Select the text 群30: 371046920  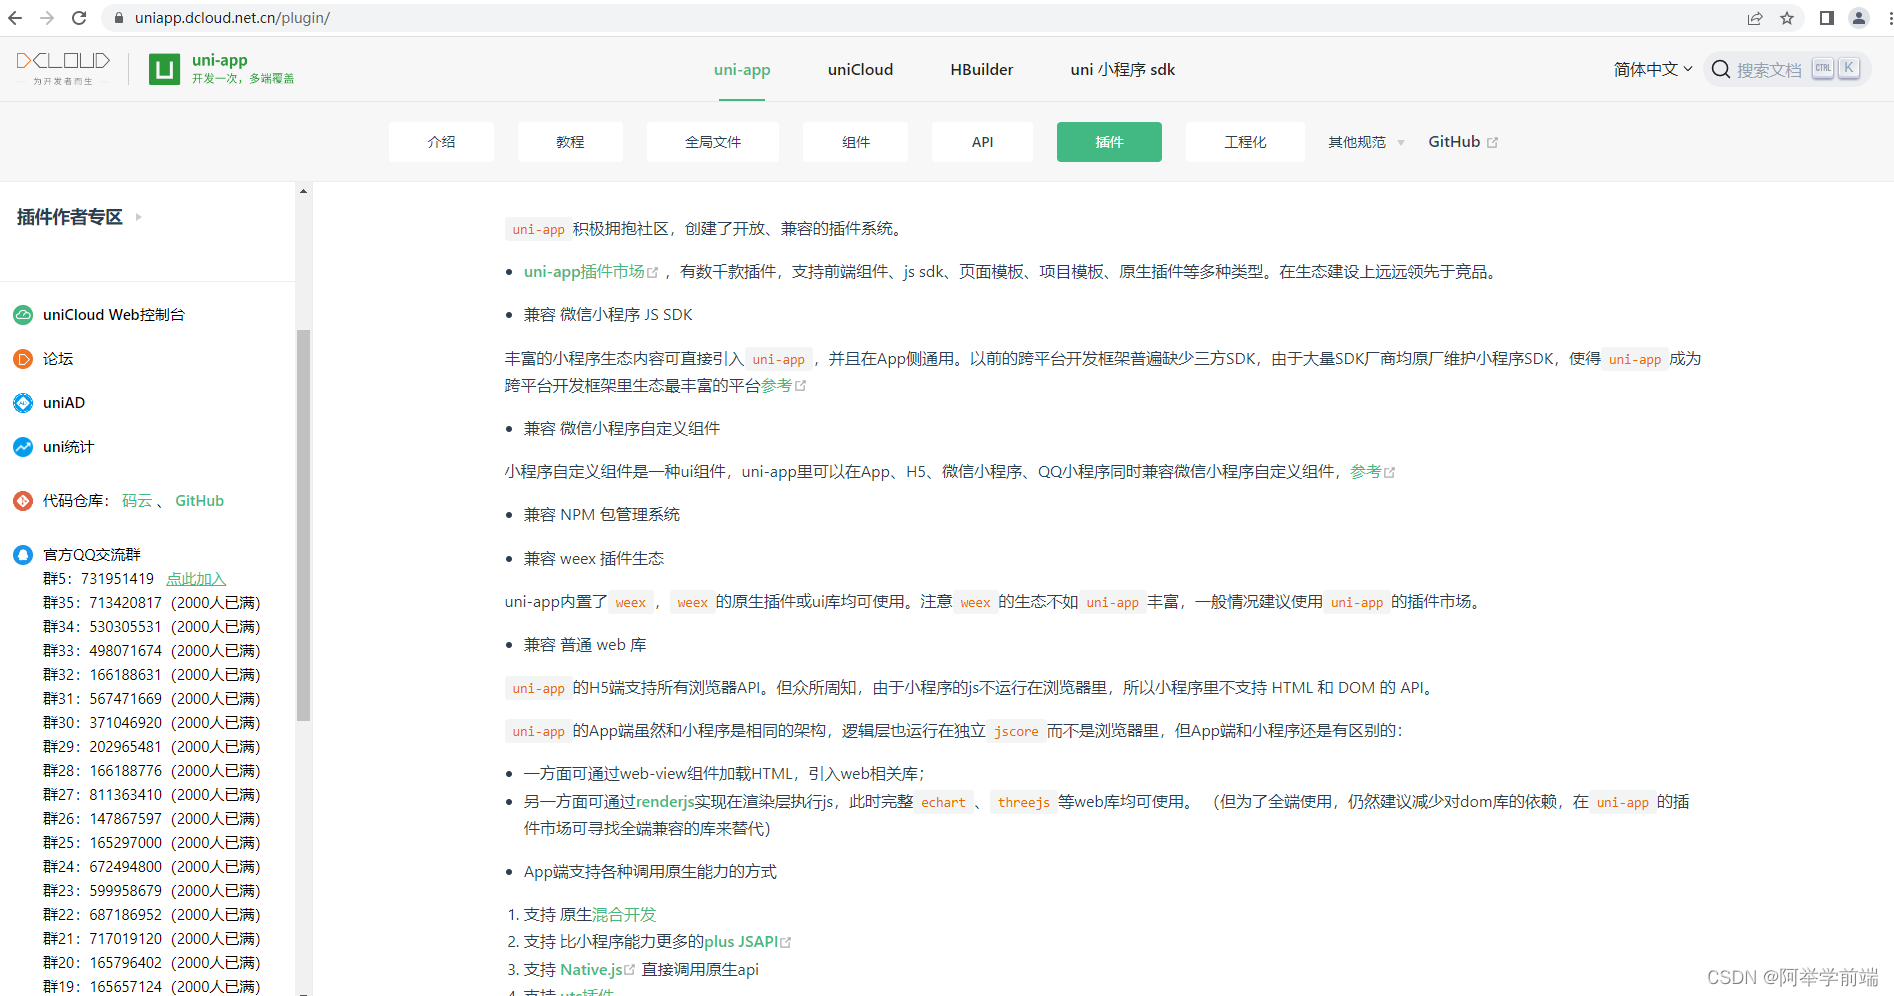tap(102, 723)
